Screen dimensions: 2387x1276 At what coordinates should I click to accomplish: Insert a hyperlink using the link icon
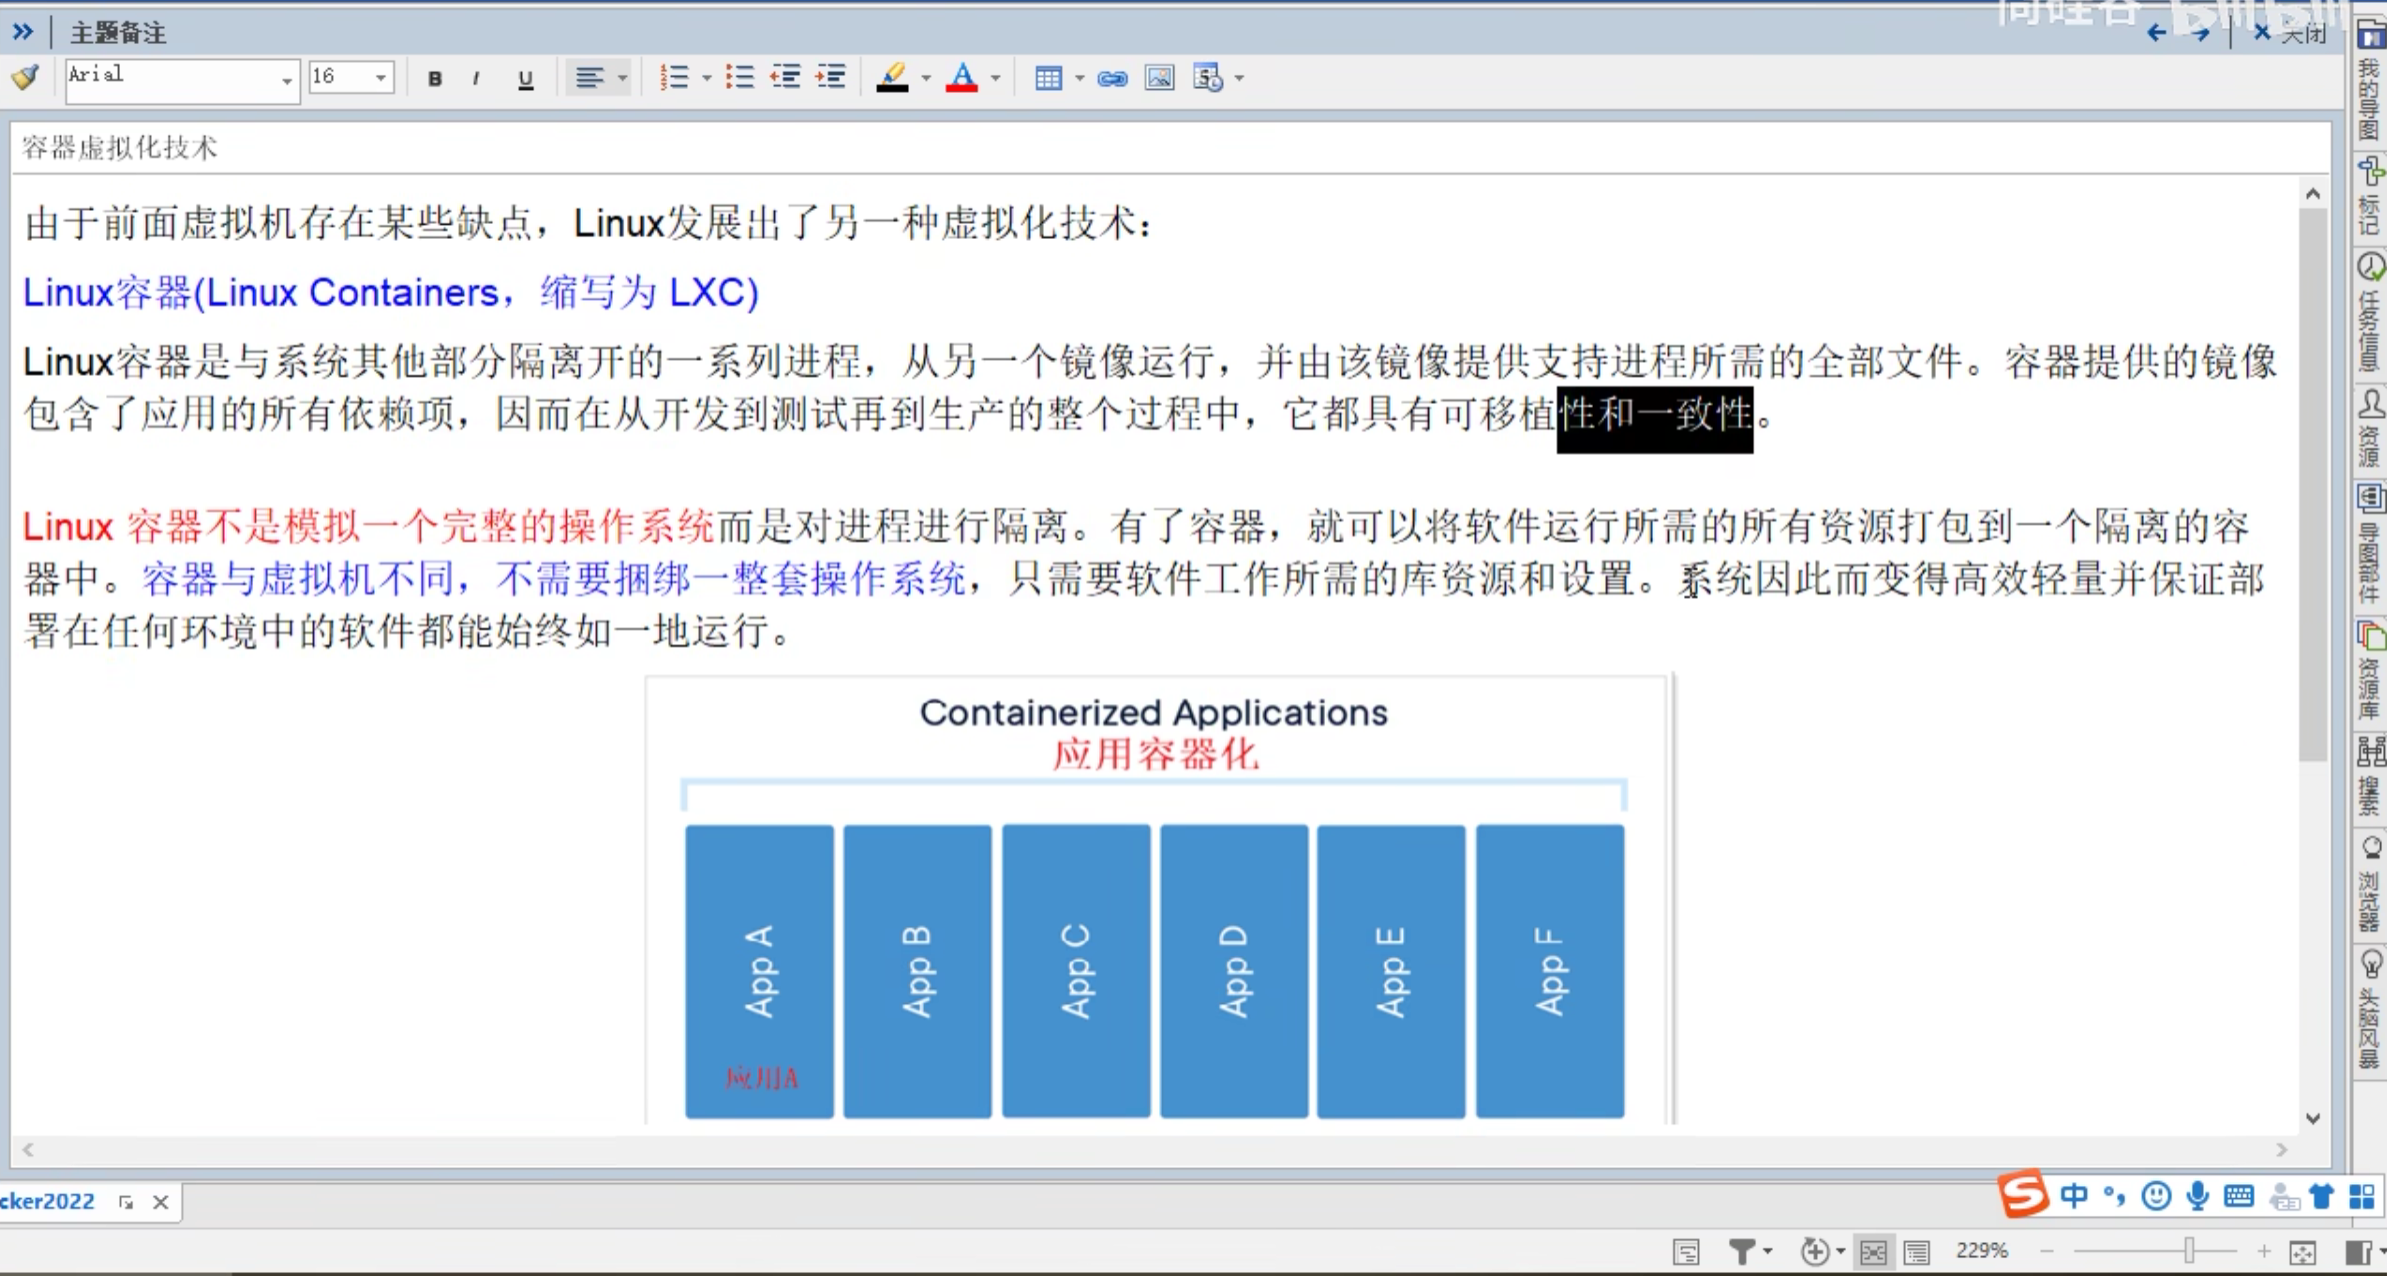coord(1112,78)
